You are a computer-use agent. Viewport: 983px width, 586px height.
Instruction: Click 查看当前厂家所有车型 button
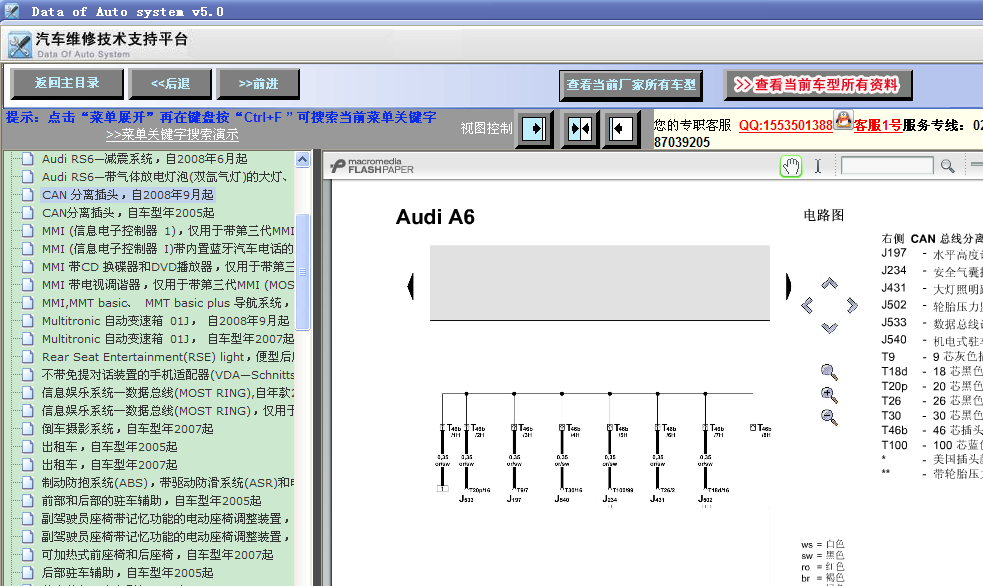[631, 85]
